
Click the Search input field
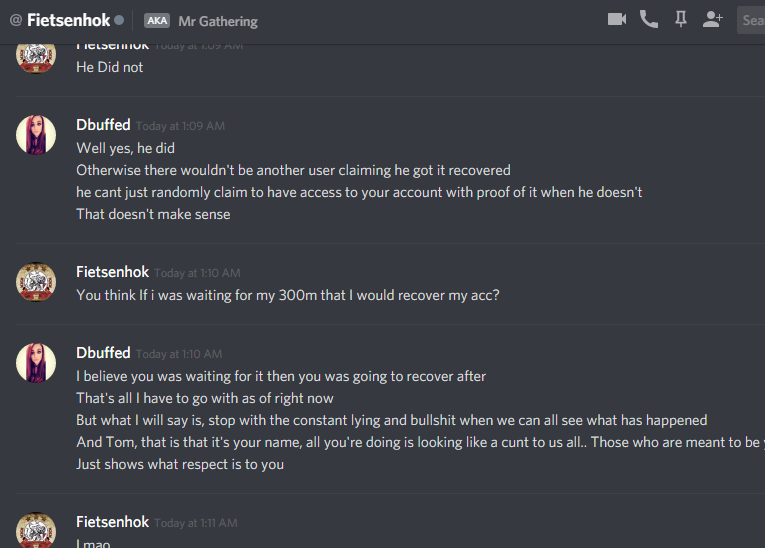(752, 20)
